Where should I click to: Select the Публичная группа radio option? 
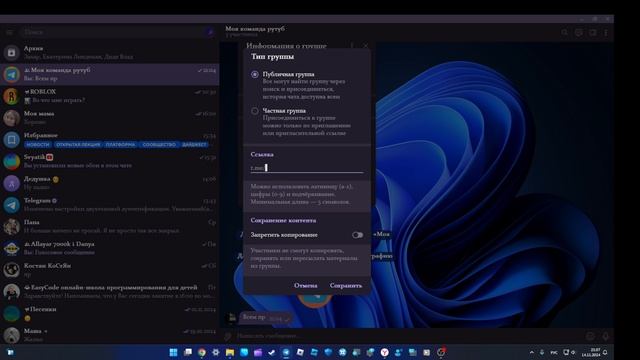[255, 74]
